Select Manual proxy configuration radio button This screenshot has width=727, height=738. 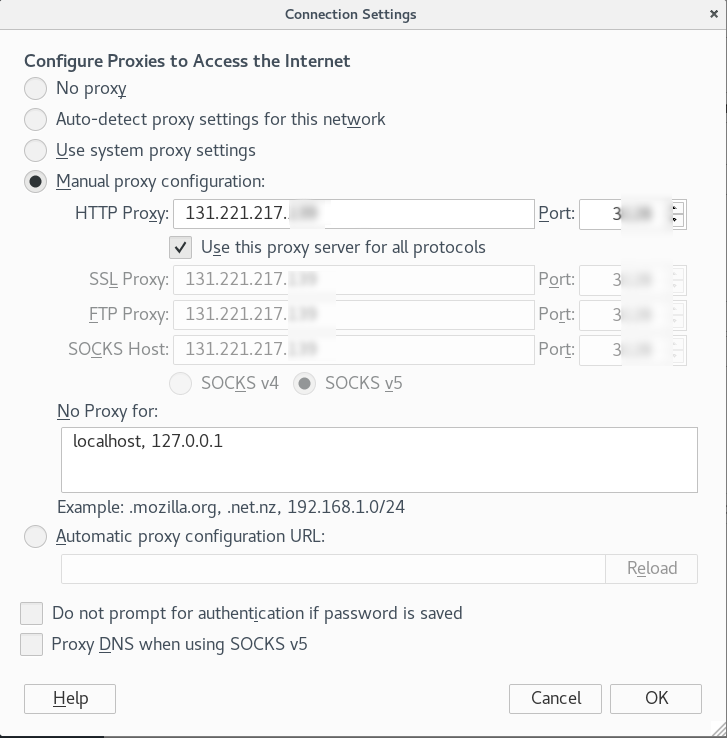tap(35, 182)
